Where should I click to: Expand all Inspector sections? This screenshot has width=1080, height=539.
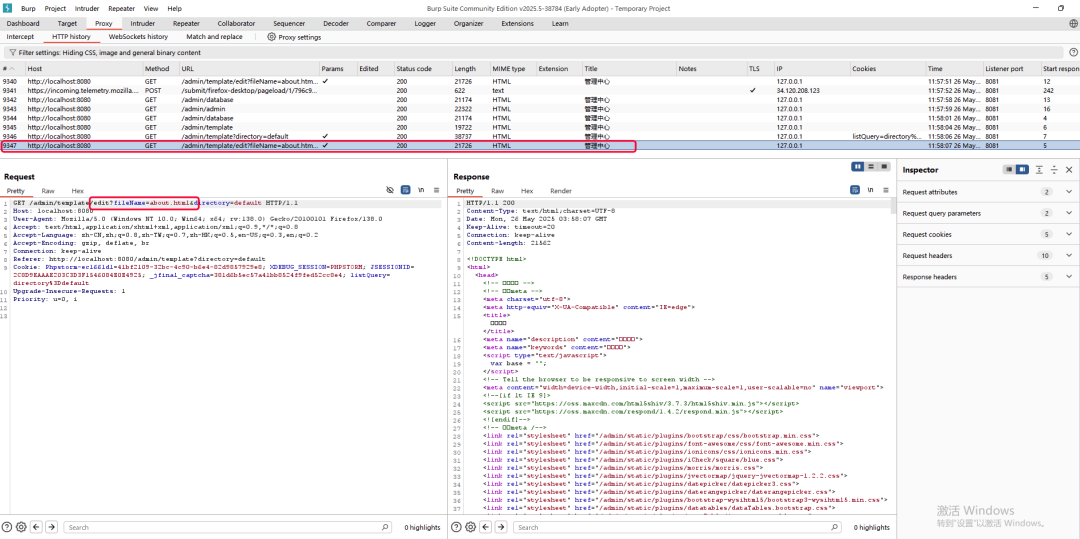tap(1039, 169)
